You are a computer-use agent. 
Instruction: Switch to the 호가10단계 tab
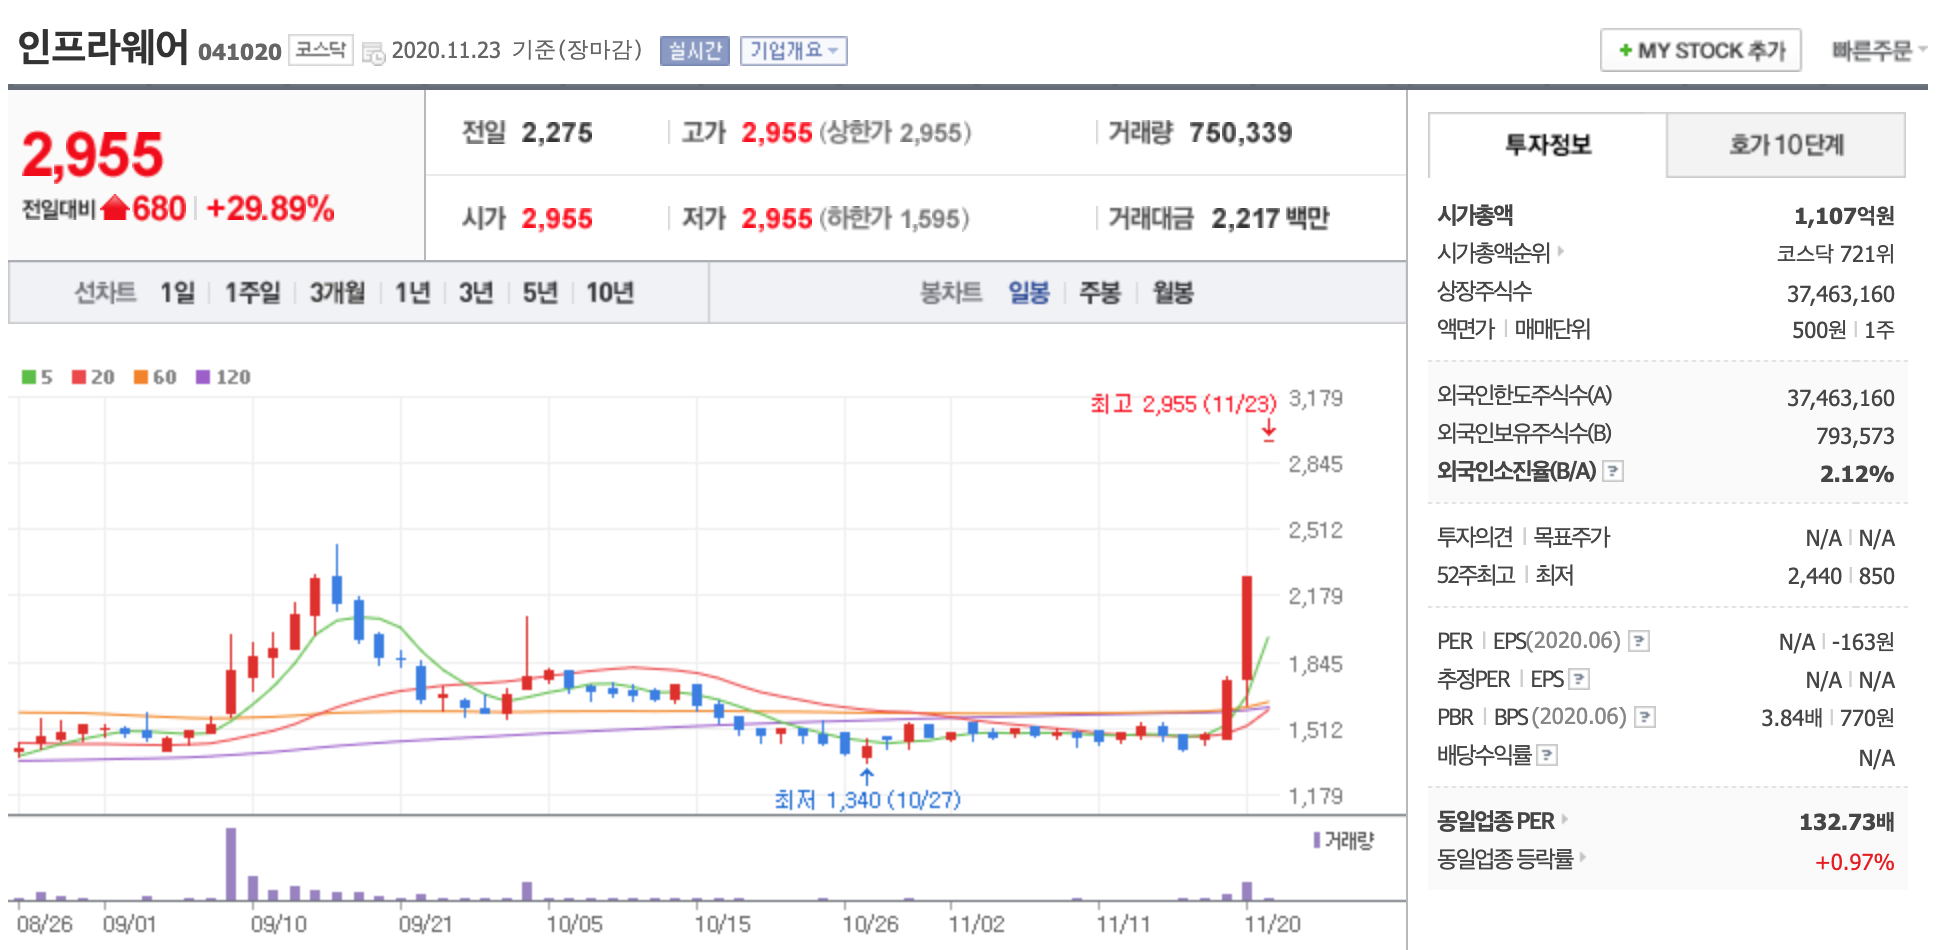click(1786, 145)
